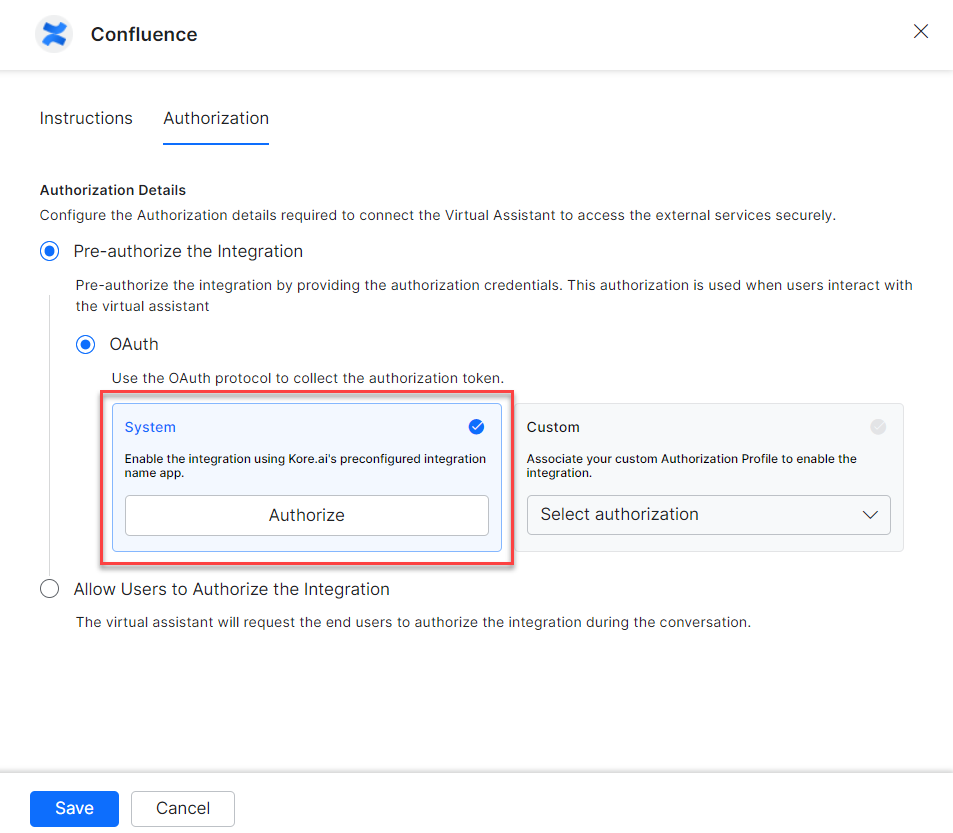Click the Custom card title
The height and width of the screenshot is (833, 953).
[553, 427]
